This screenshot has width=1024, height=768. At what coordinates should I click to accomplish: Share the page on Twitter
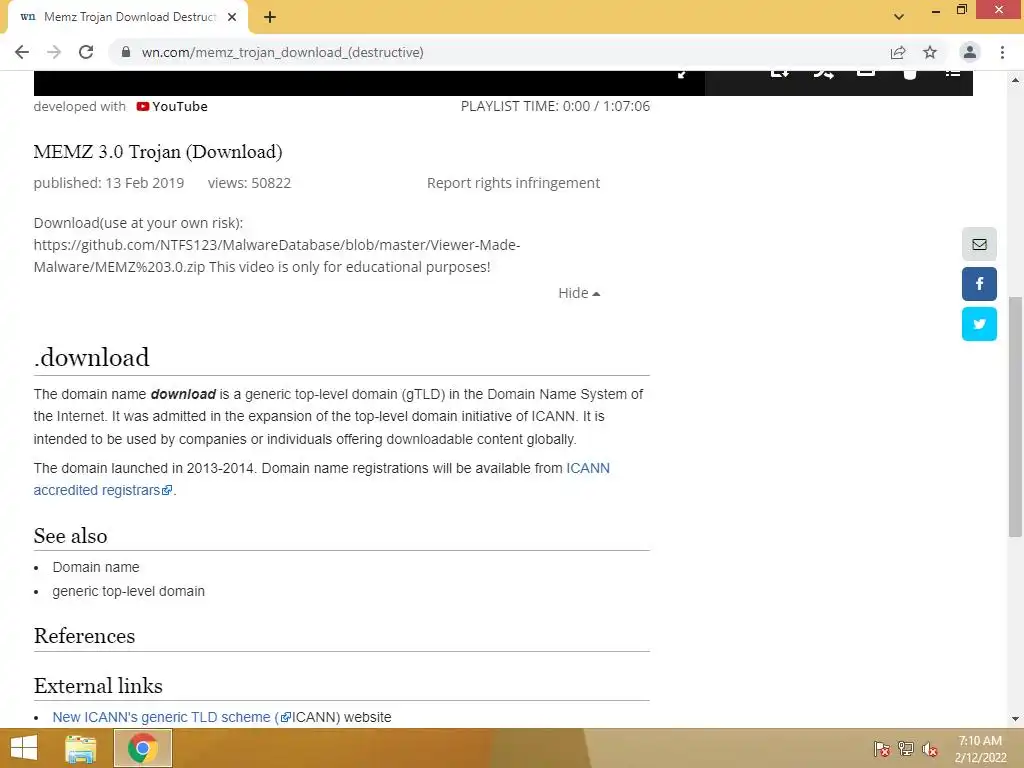(x=979, y=324)
